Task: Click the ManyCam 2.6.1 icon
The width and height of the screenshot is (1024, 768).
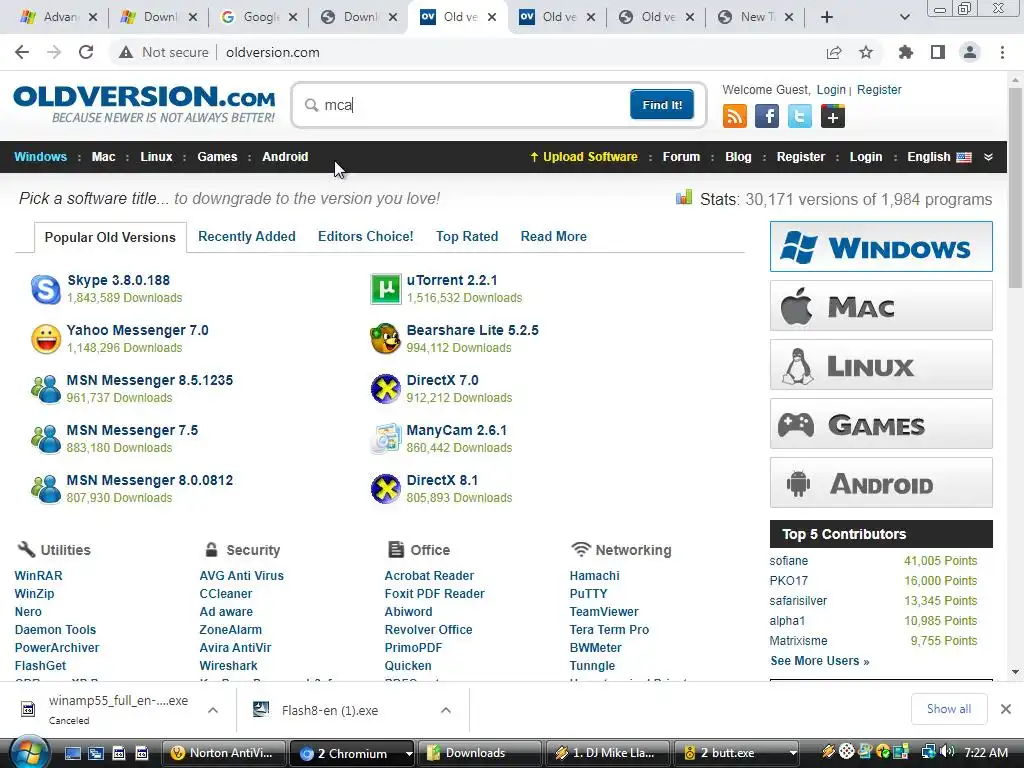Action: pyautogui.click(x=386, y=439)
